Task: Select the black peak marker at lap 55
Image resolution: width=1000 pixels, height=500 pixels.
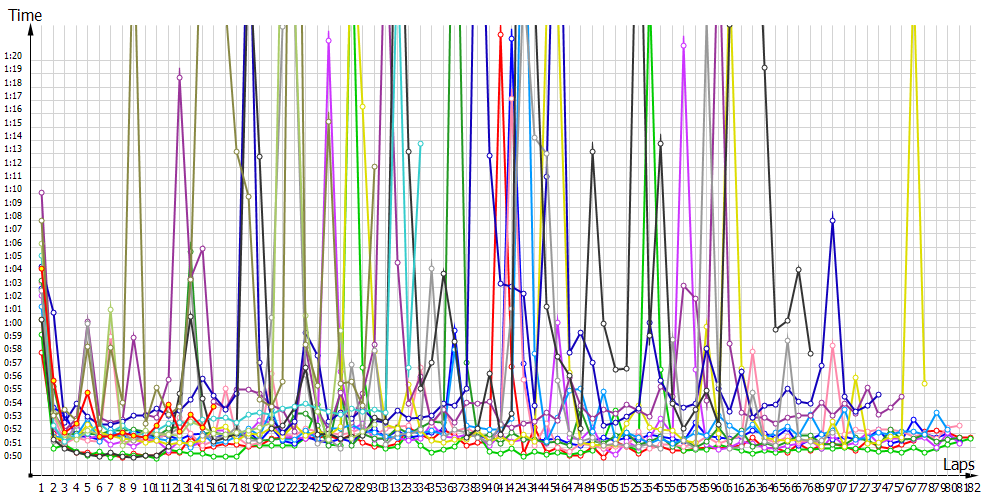Action: (661, 143)
